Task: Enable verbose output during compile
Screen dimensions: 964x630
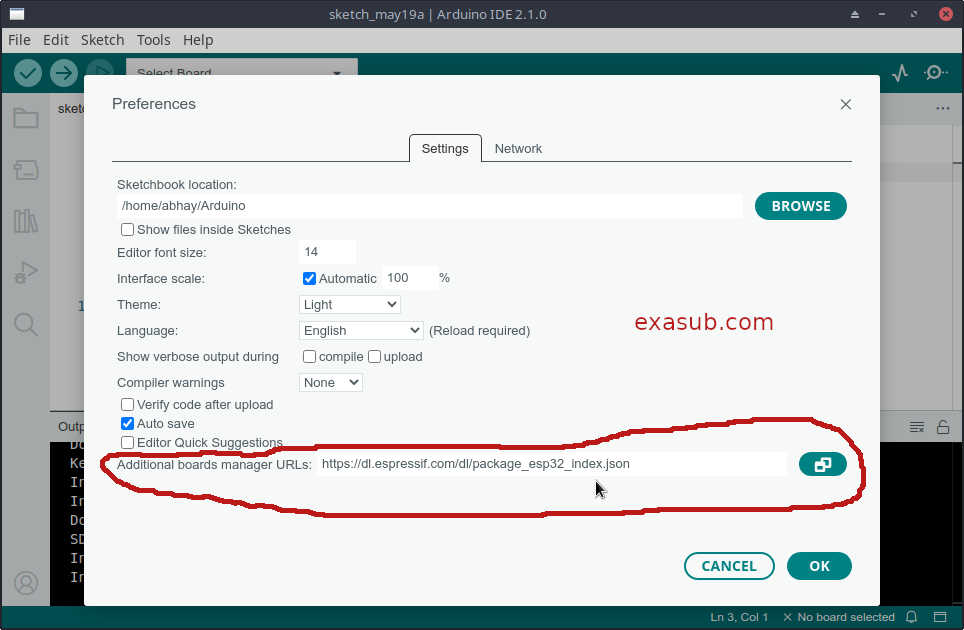Action: coord(309,356)
